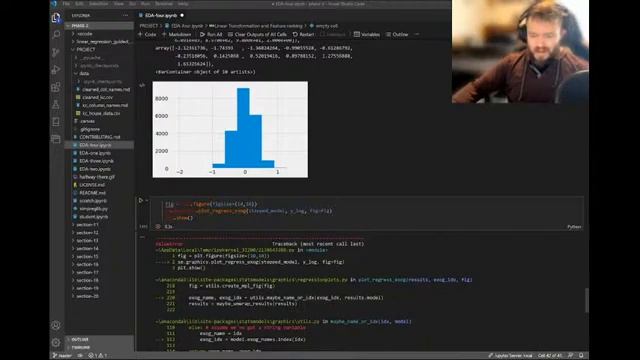Image resolution: width=640 pixels, height=360 pixels.
Task: Open the Search view in activity bar
Action: (x=56, y=35)
